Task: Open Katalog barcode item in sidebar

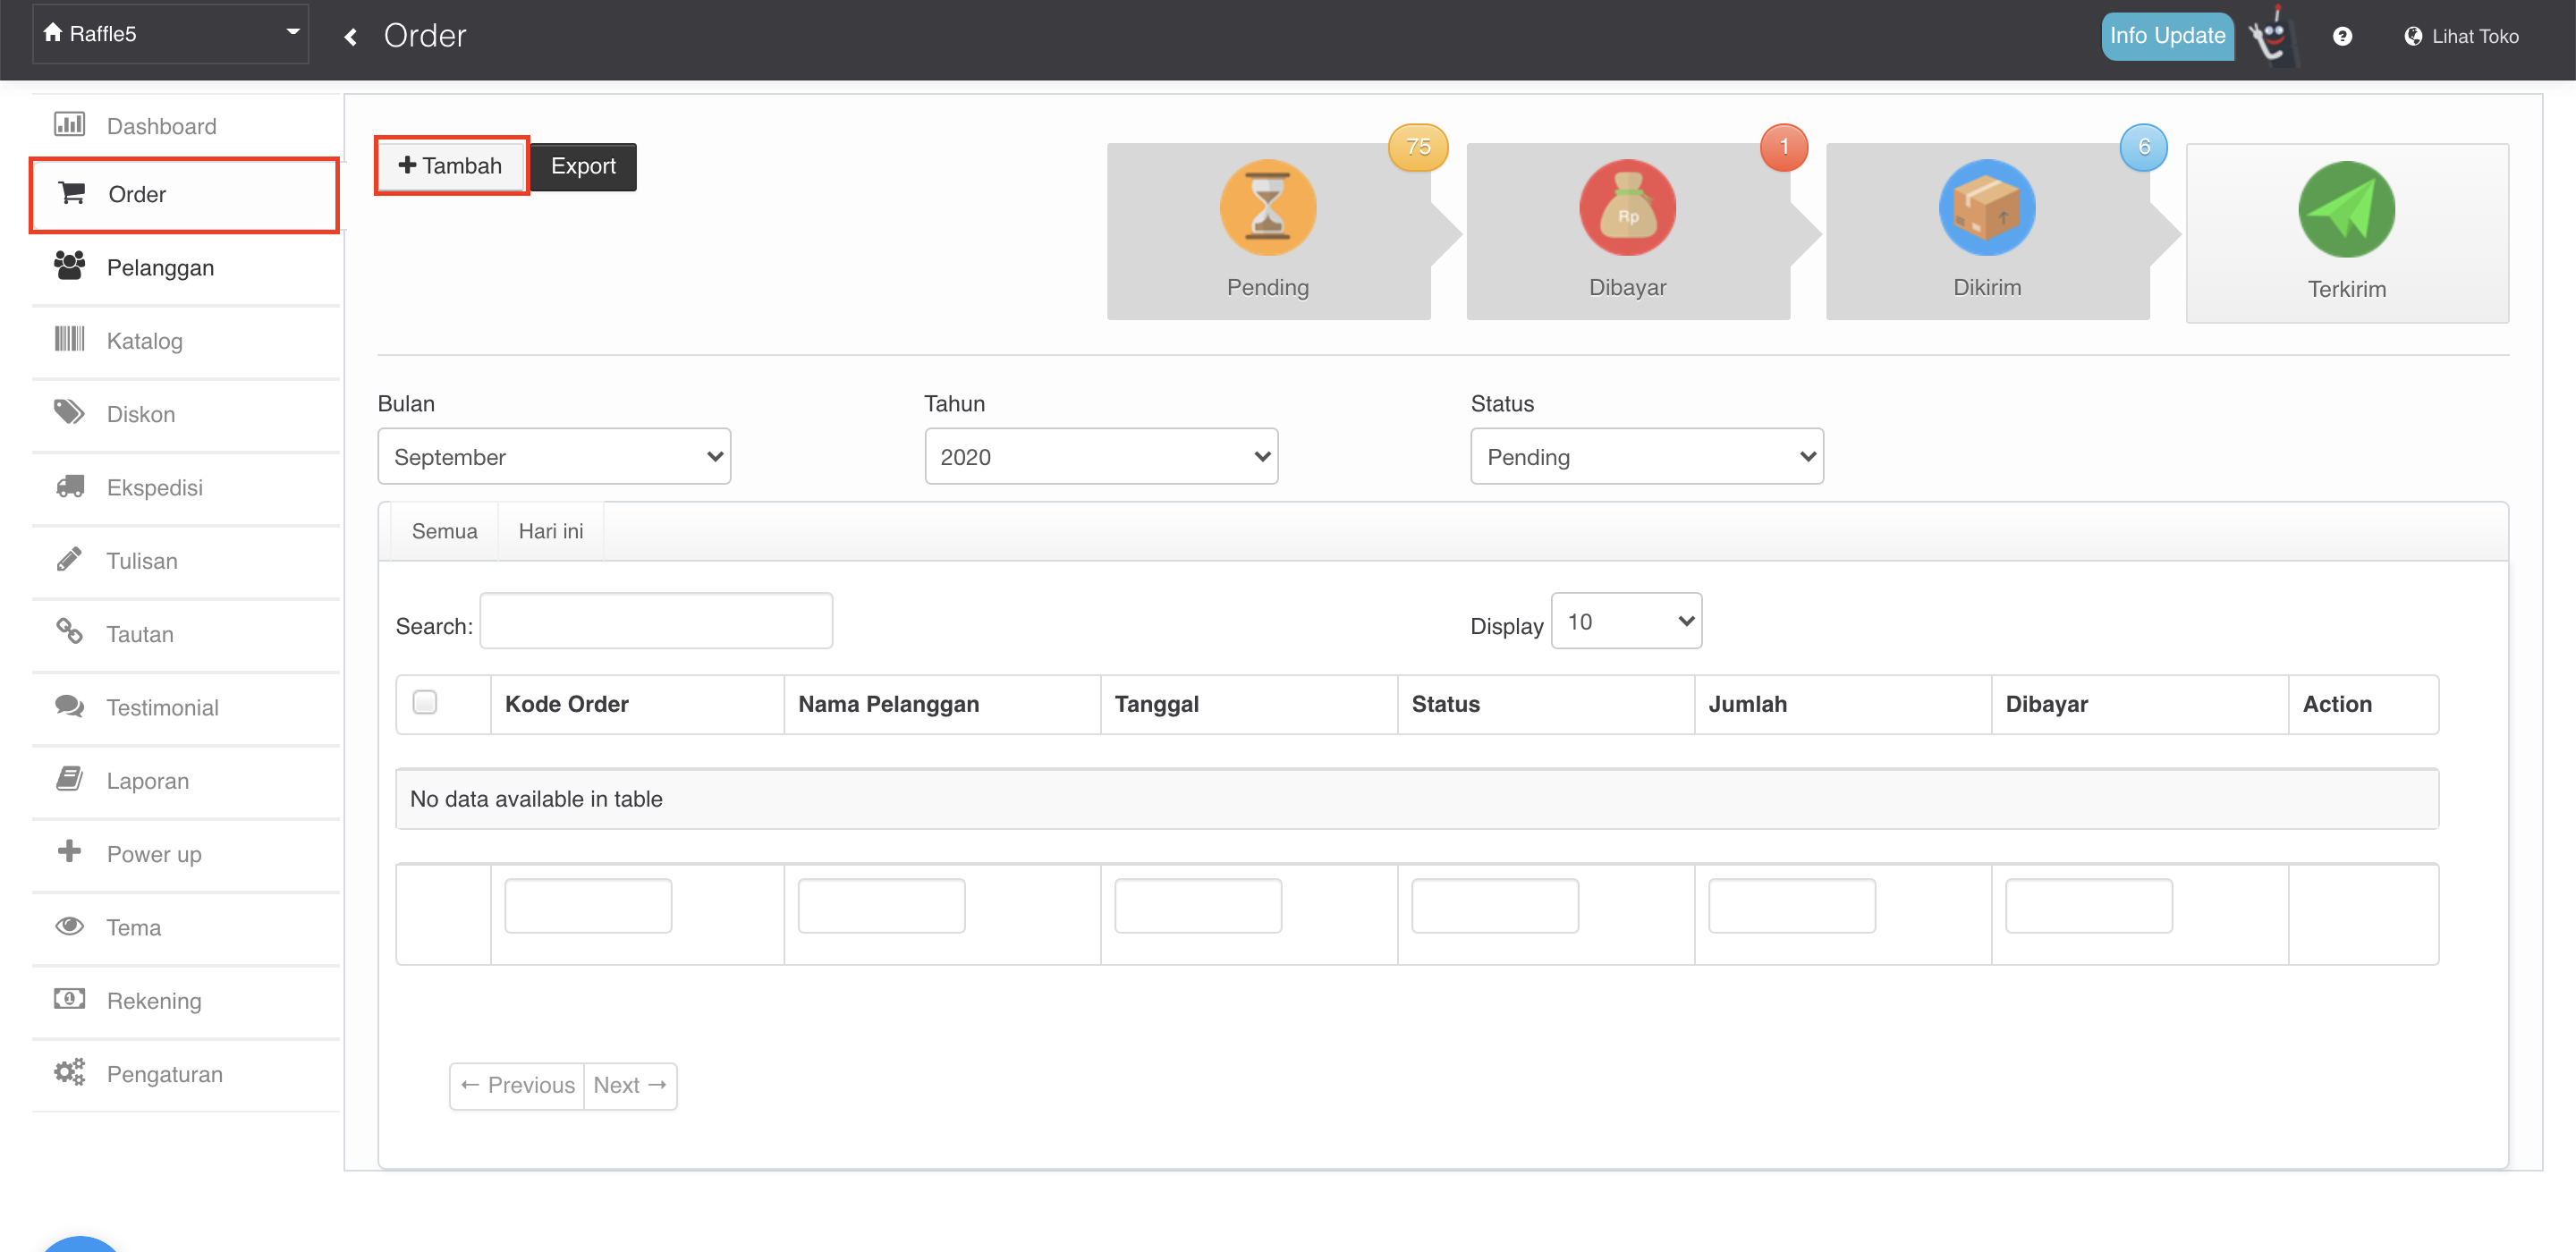Action: click(144, 340)
